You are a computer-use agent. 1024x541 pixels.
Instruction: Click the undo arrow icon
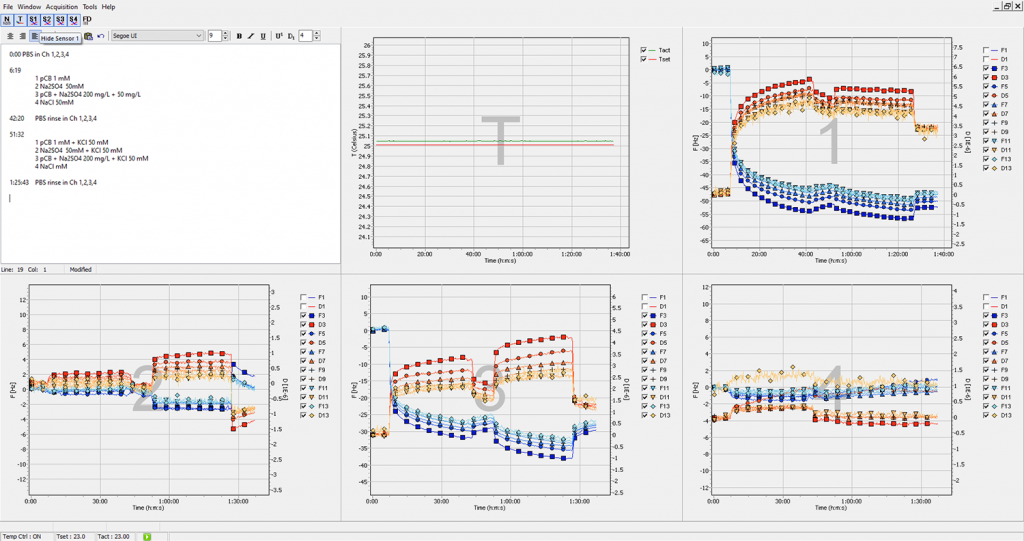click(x=101, y=36)
